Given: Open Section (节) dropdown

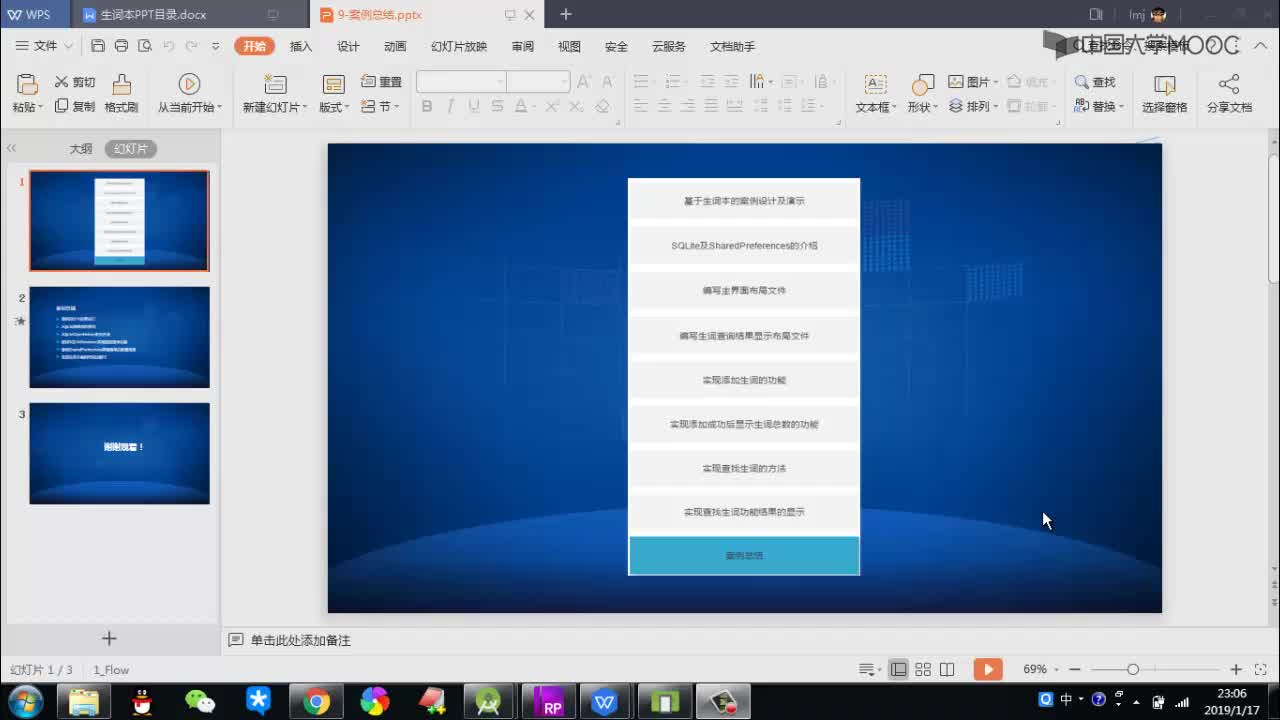Looking at the screenshot, I should pyautogui.click(x=381, y=106).
